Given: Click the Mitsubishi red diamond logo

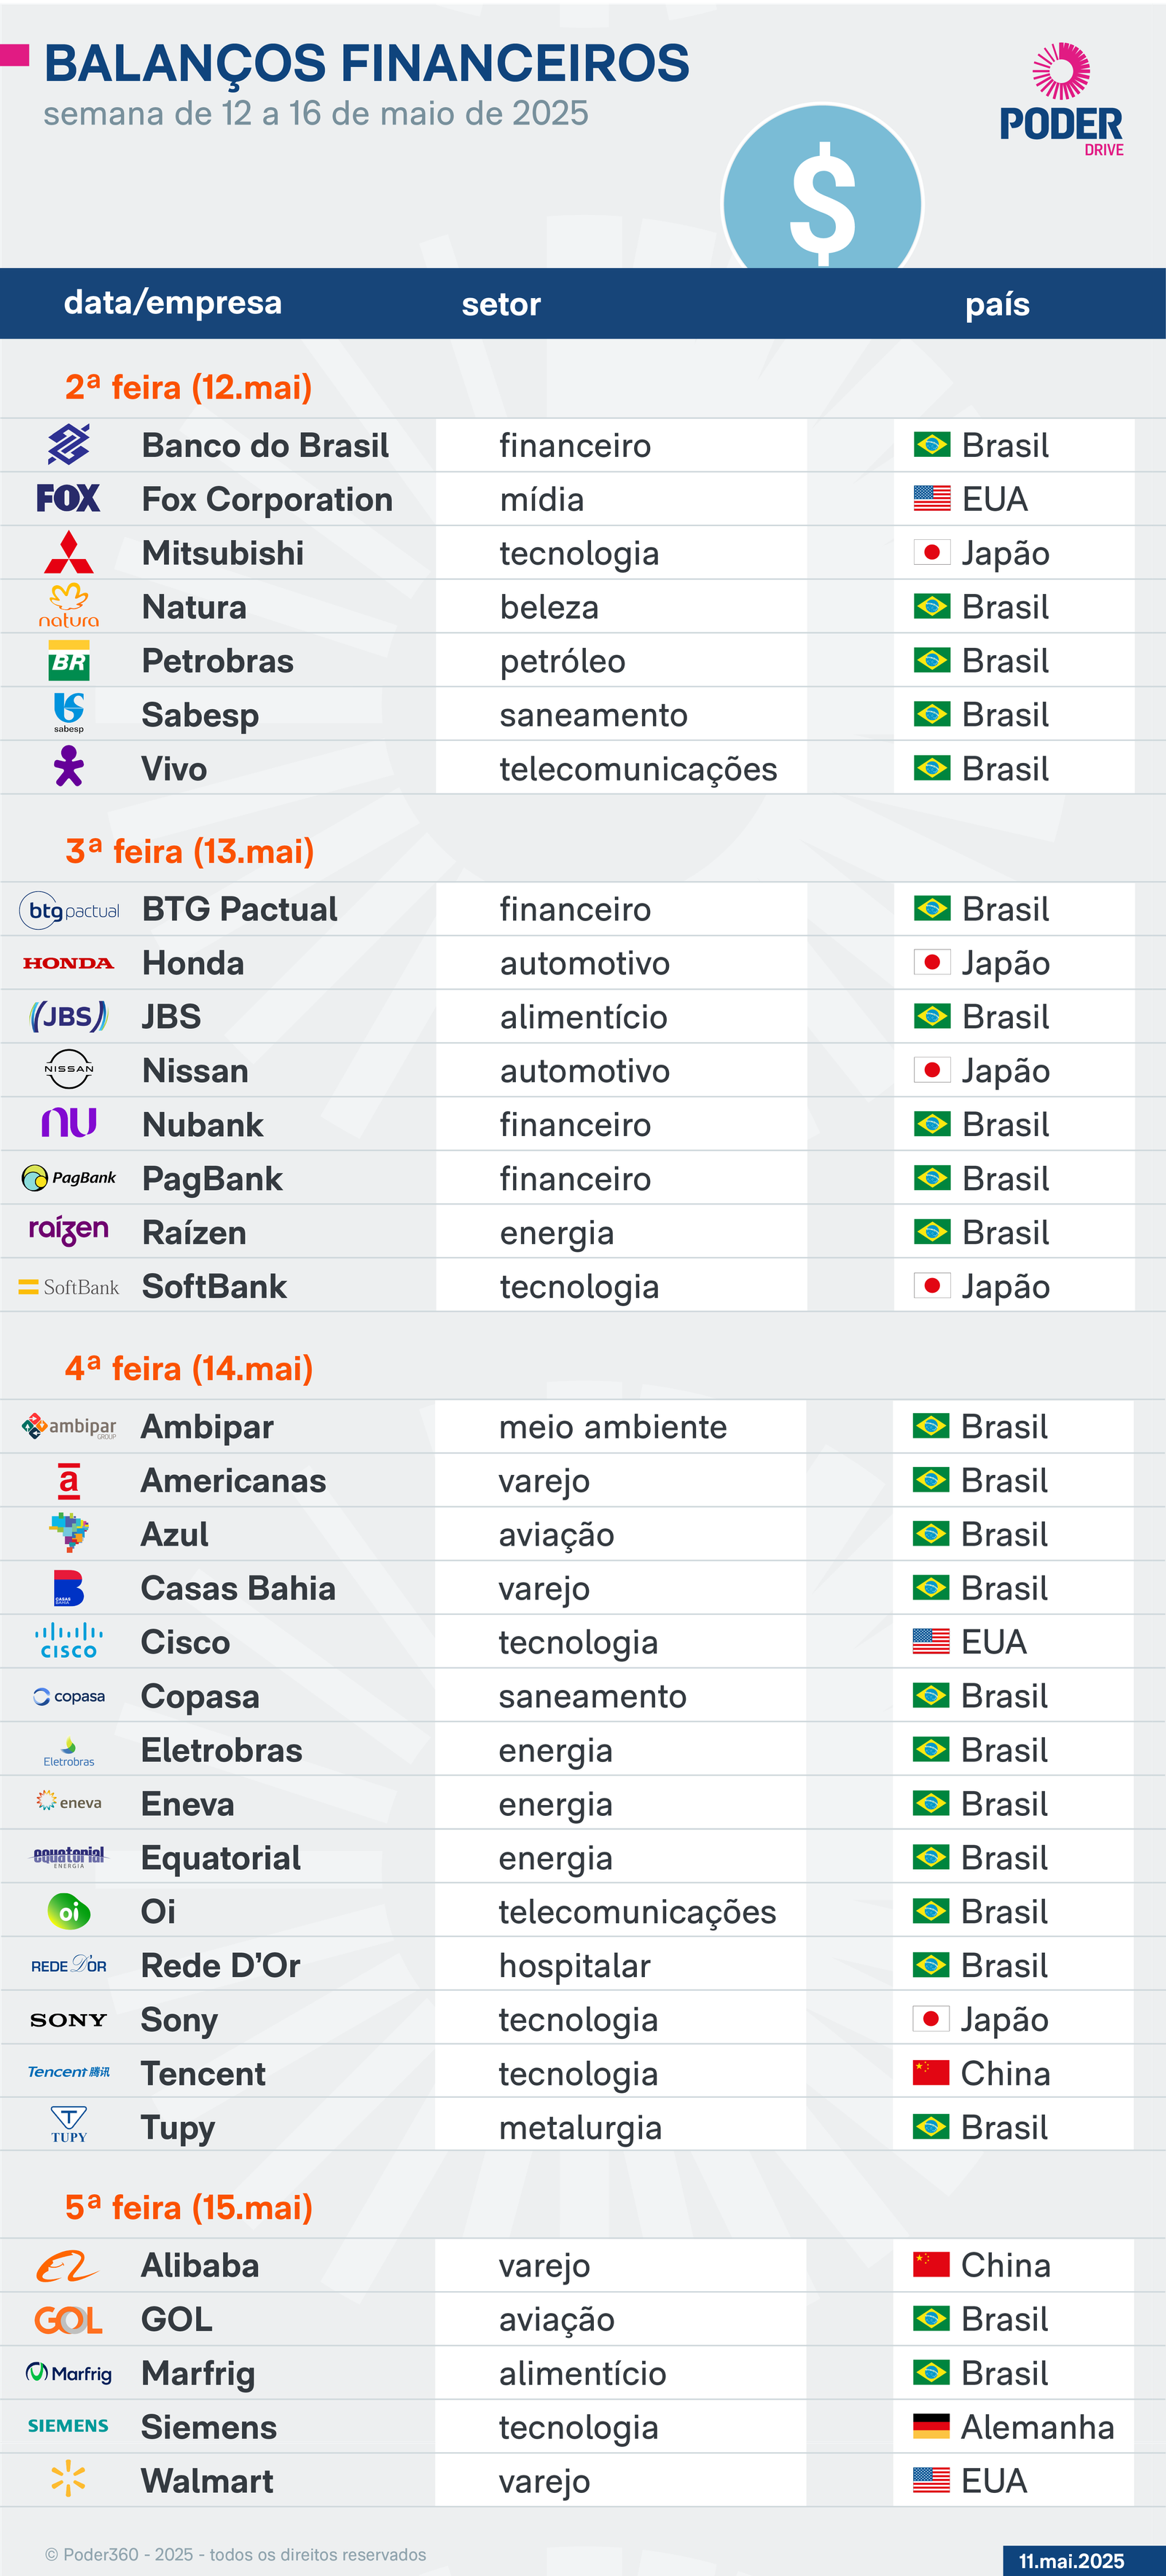Looking at the screenshot, I should click(68, 552).
